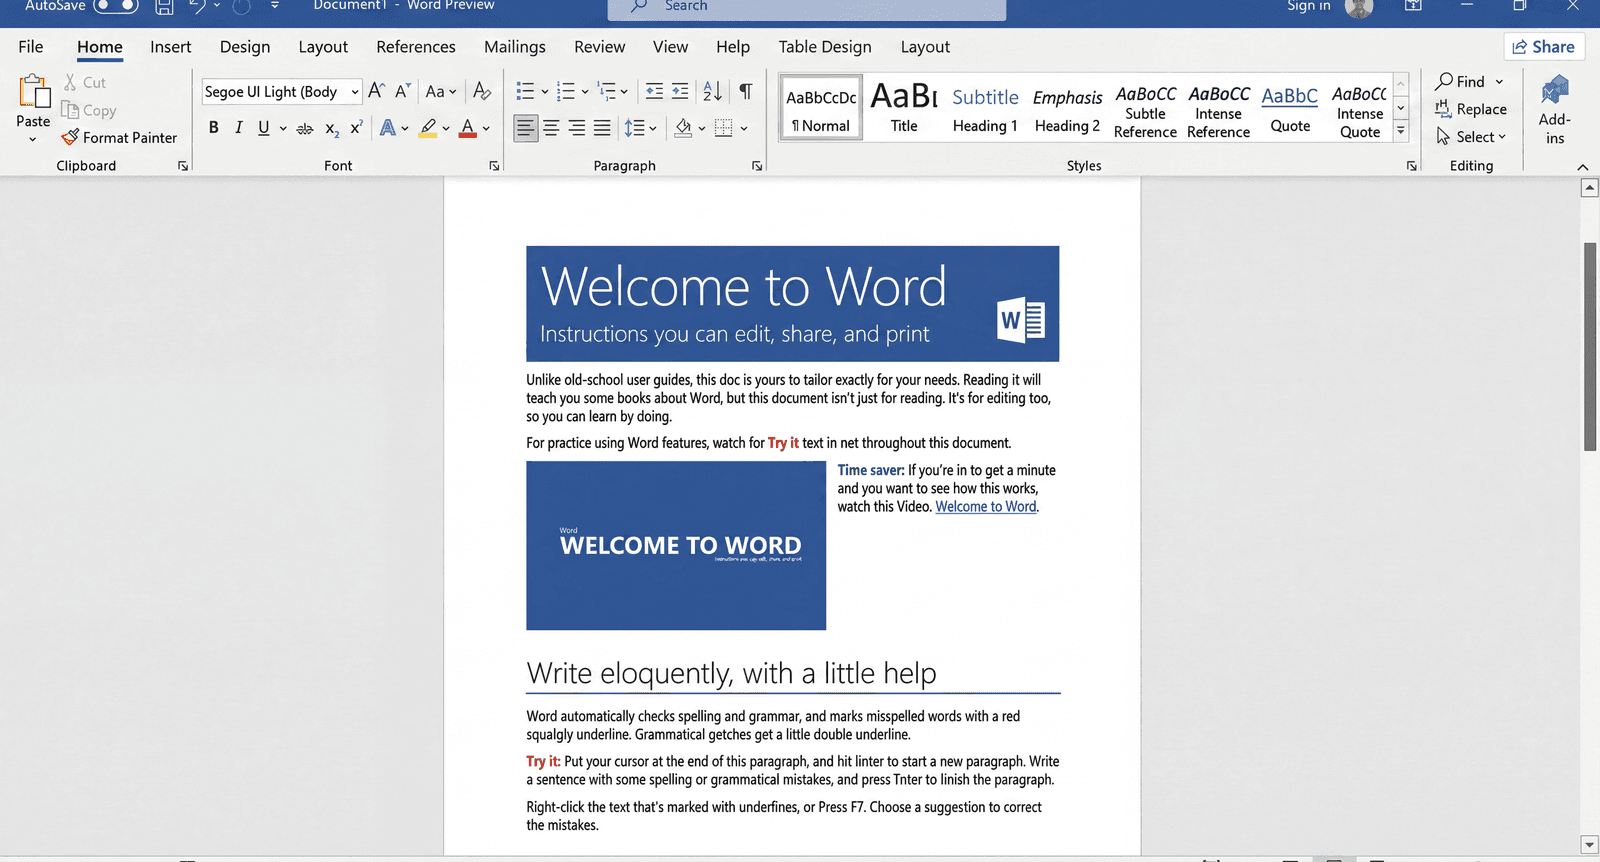Open the File tab
Image resolution: width=1600 pixels, height=862 pixels.
31,47
